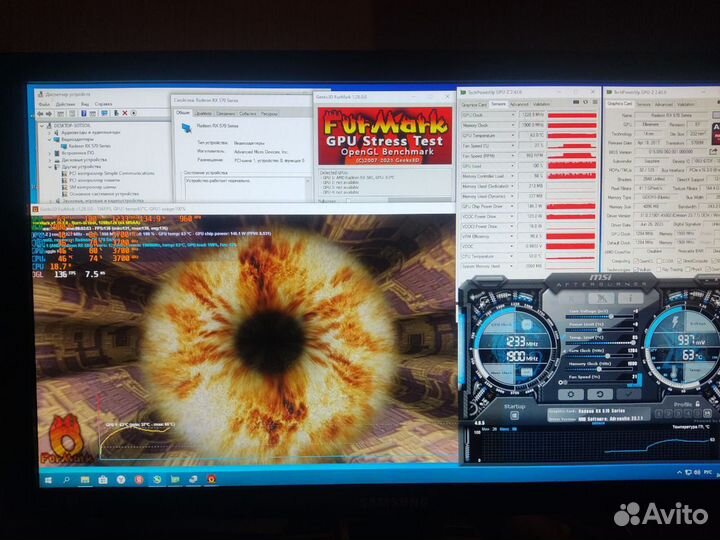Adjust the Power Limit slider in Afterburner
Image resolution: width=720 pixels, height=540 pixels.
599,330
